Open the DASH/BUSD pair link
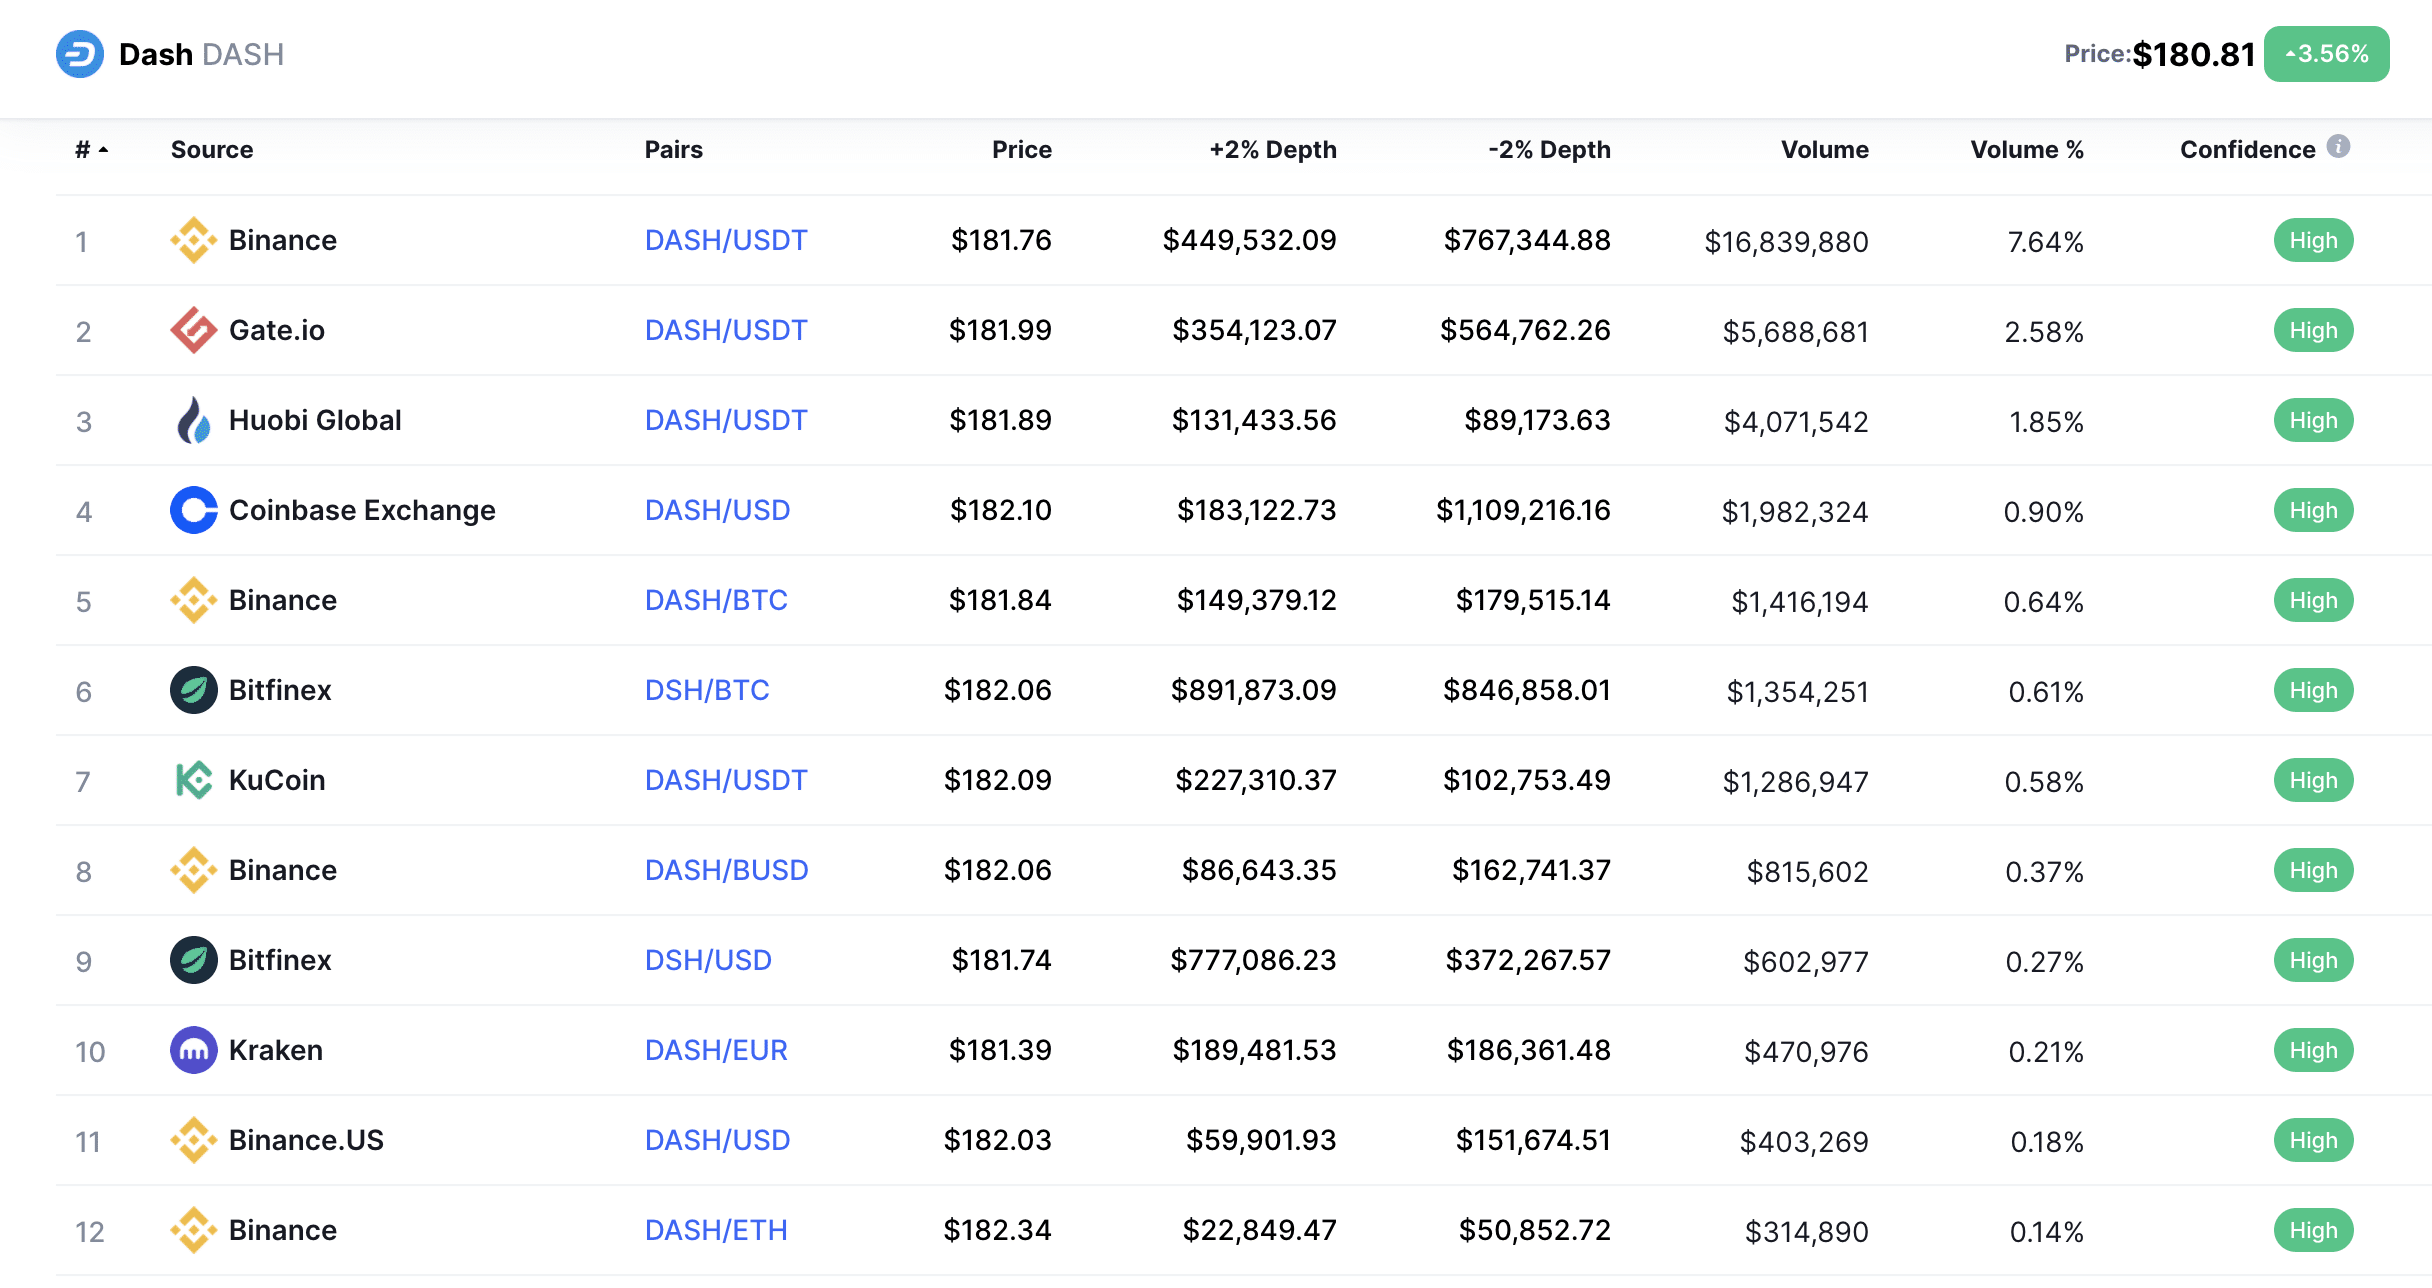Screen dimensions: 2432x1288 tap(727, 870)
